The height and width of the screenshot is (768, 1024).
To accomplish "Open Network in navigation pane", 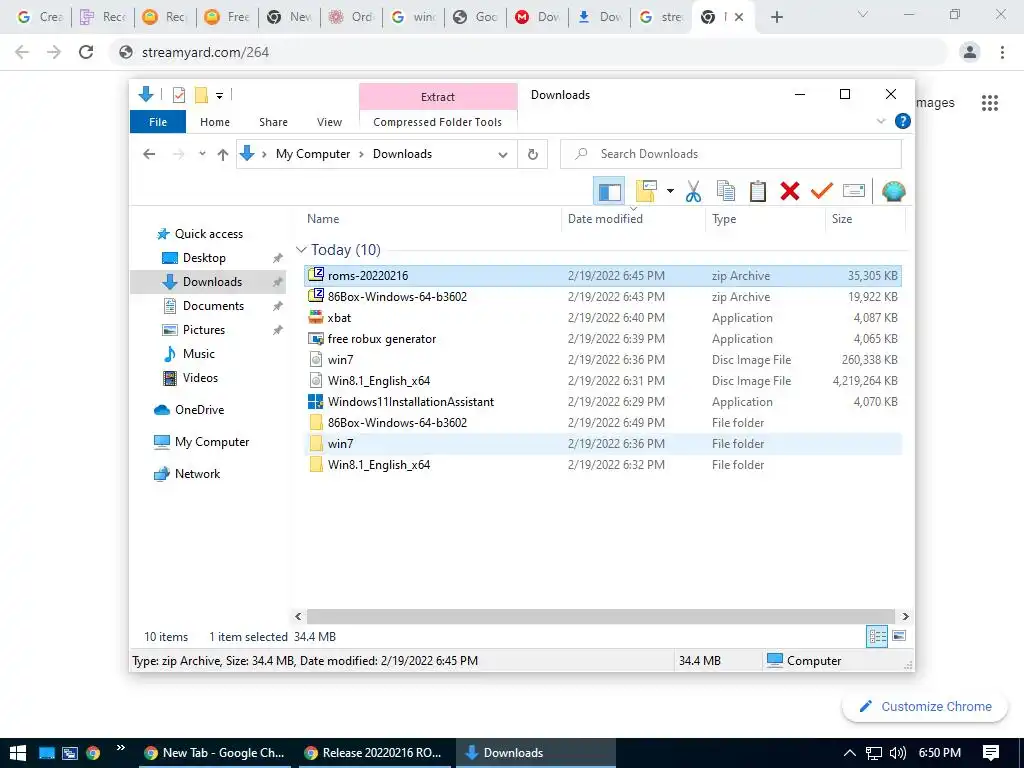I will coord(197,473).
